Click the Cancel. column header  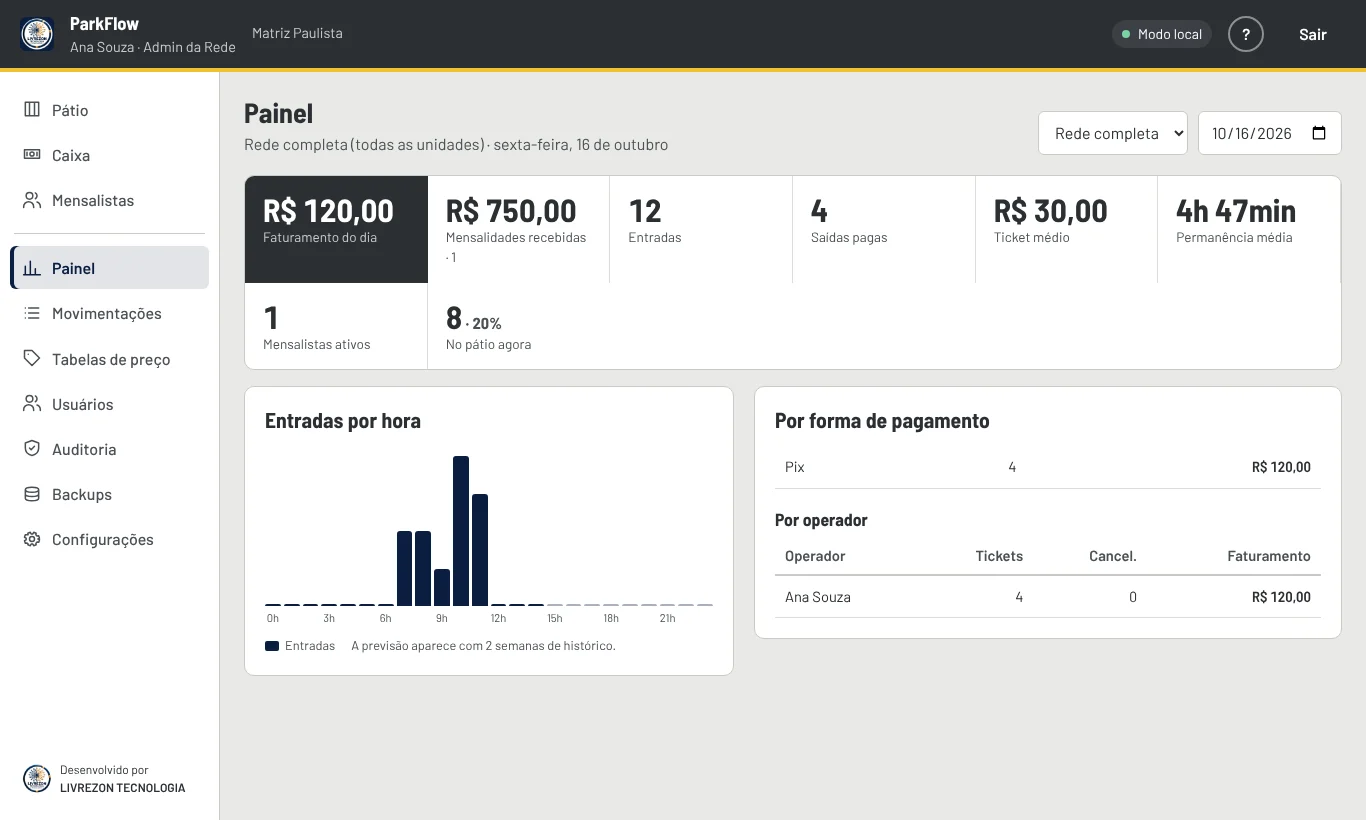coord(1113,556)
